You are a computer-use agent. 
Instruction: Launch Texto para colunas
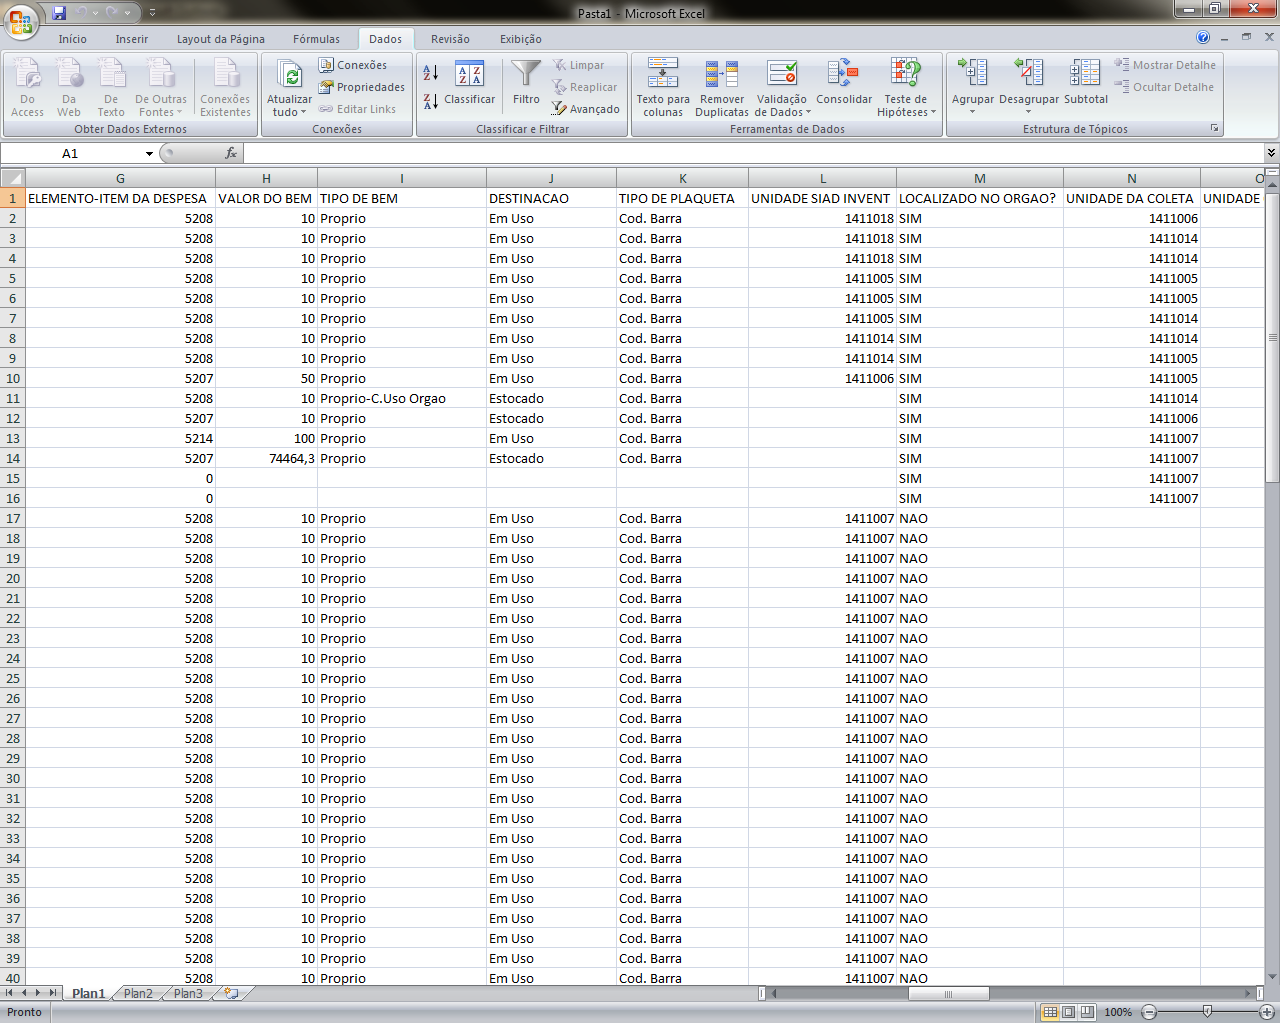tap(663, 88)
